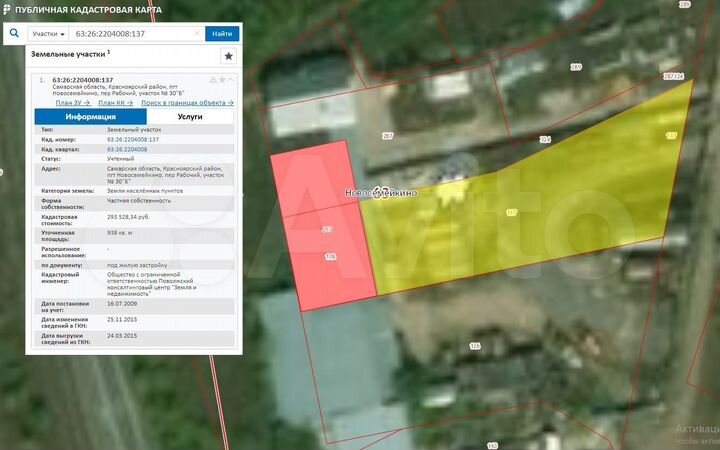Collapse the result with chevron arrow
The height and width of the screenshot is (450, 720).
[231, 79]
